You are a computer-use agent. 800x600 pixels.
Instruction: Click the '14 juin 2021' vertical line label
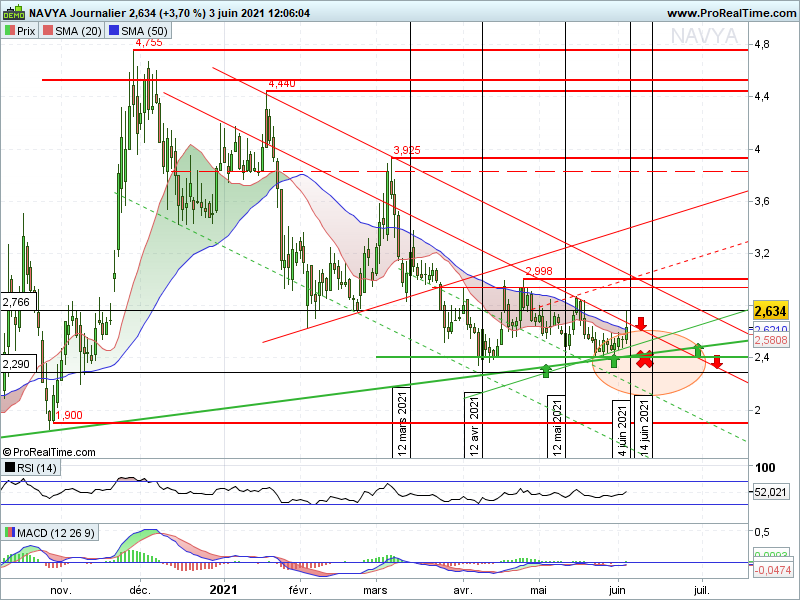point(644,428)
